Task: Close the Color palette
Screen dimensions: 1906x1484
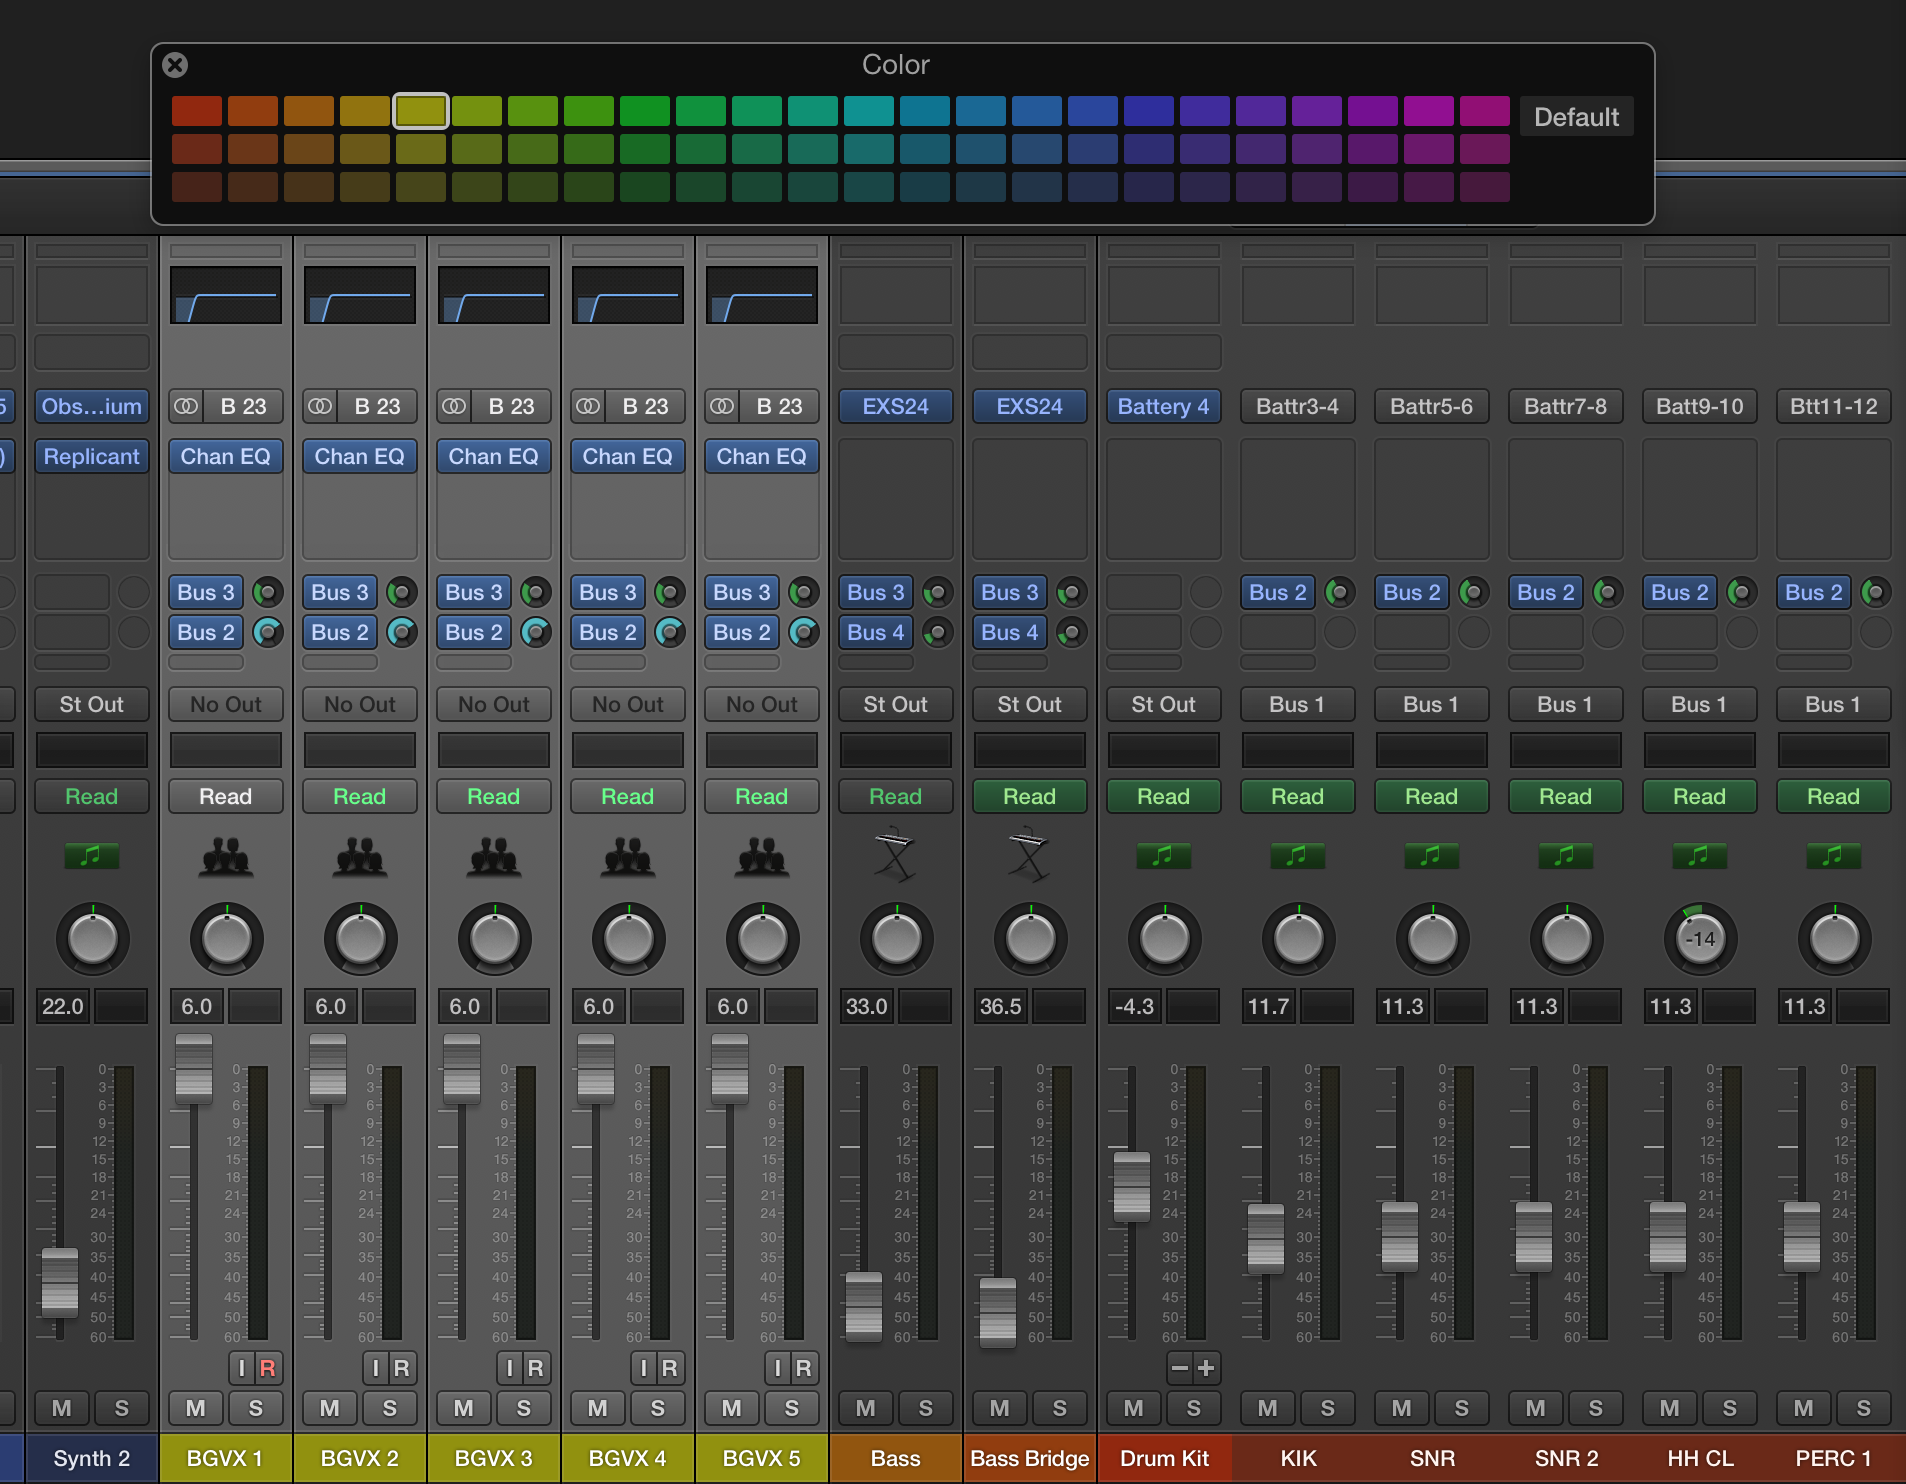Action: [176, 64]
